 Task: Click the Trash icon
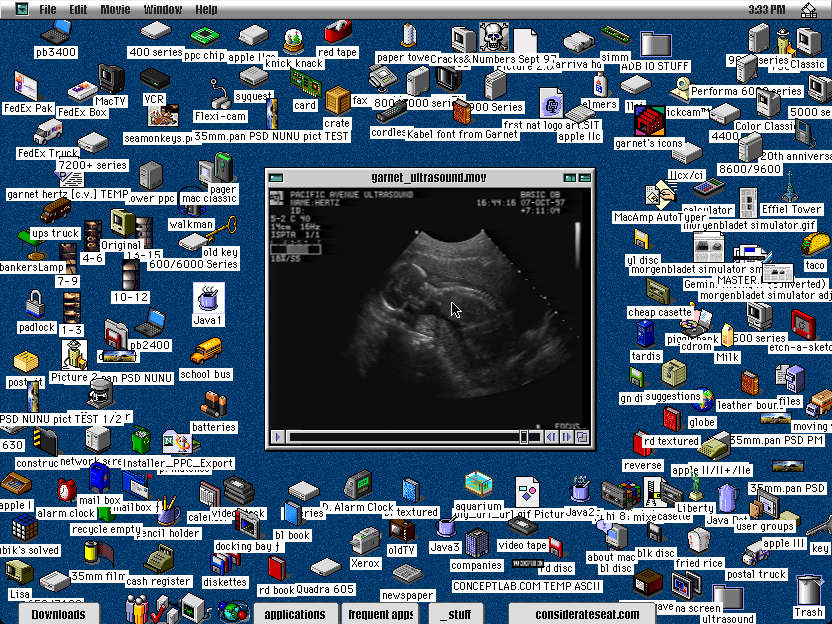(808, 594)
